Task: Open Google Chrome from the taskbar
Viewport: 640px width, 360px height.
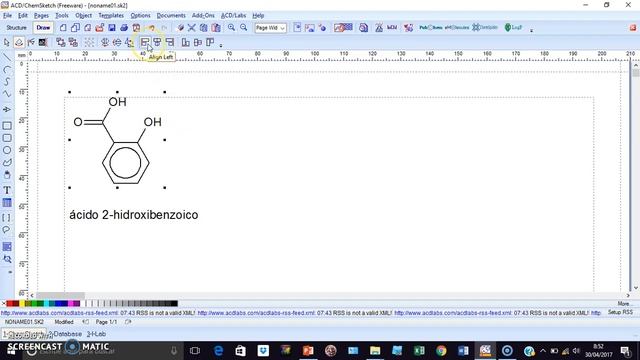Action: tap(441, 351)
